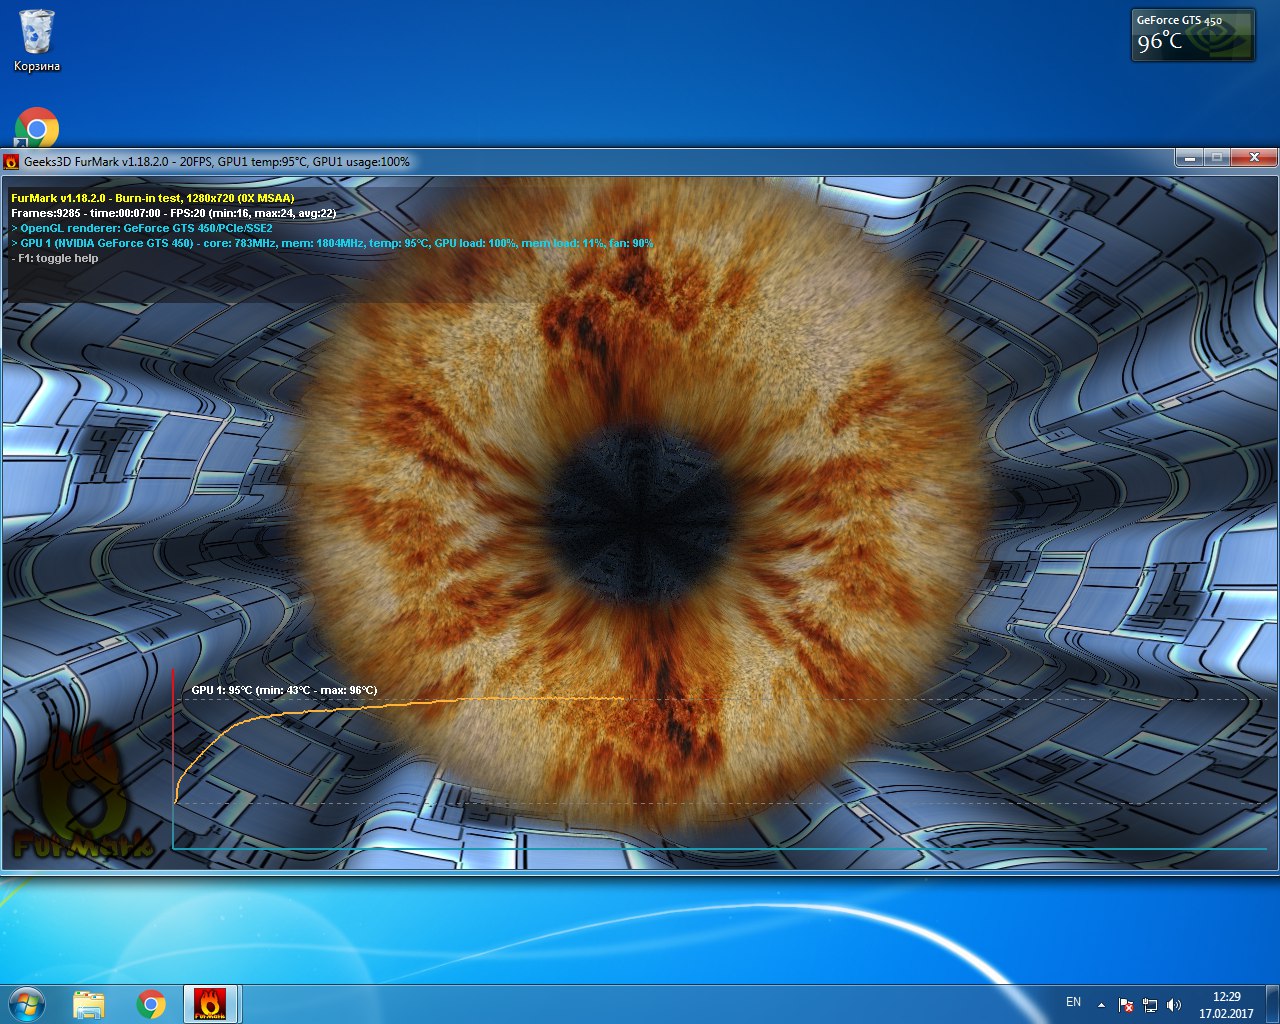This screenshot has height=1024, width=1280.
Task: Click the yellow "Burn-in test, 1280x720" line
Action: [x=153, y=198]
